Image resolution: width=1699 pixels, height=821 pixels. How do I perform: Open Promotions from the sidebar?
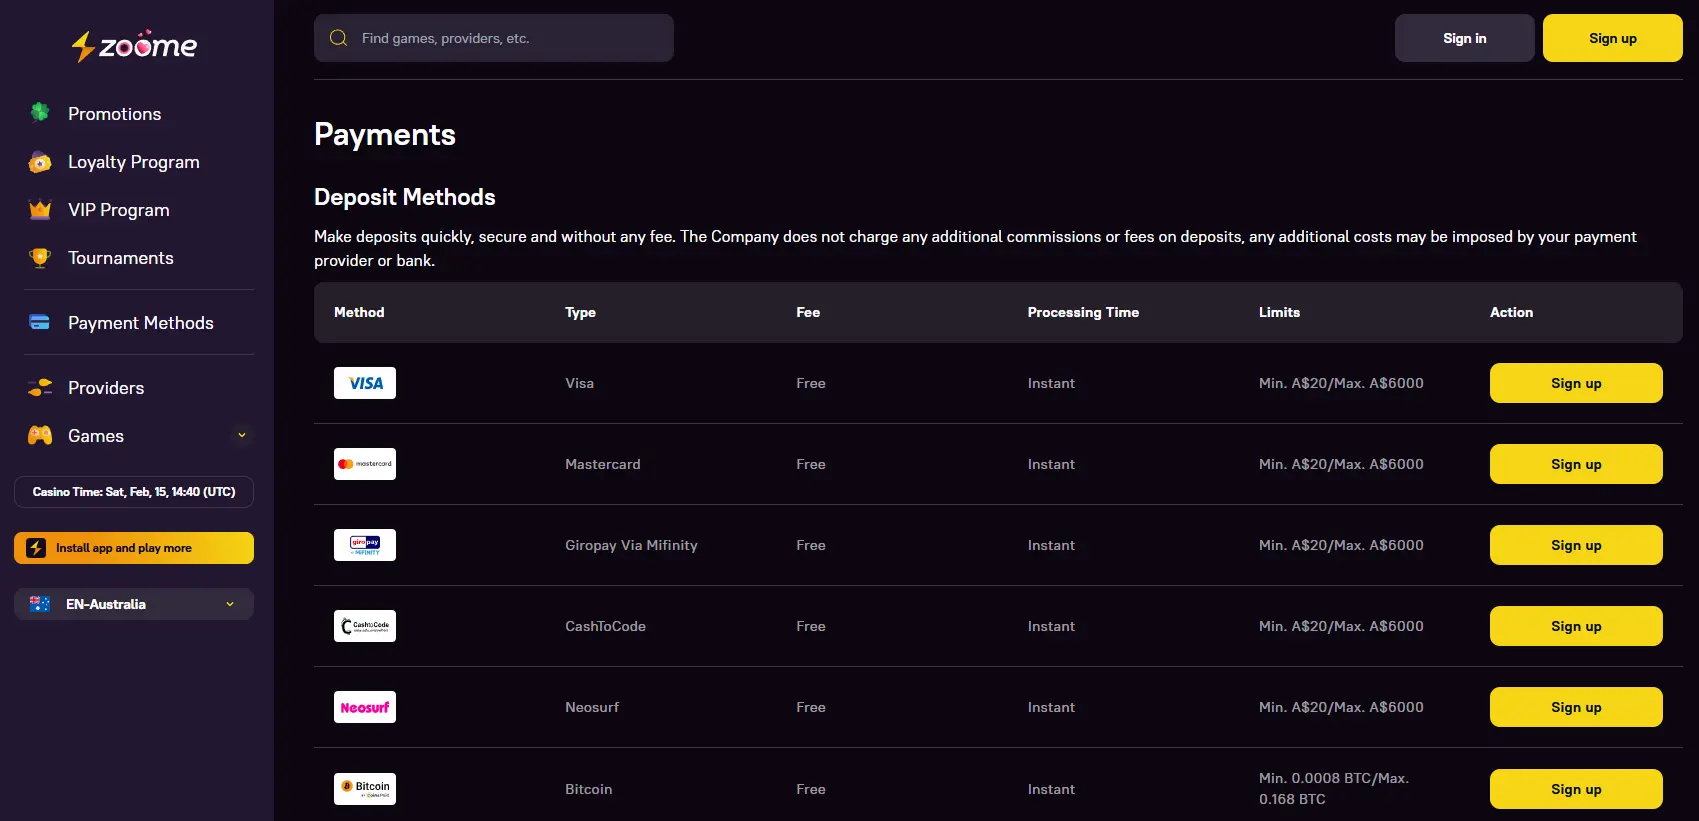[x=114, y=114]
